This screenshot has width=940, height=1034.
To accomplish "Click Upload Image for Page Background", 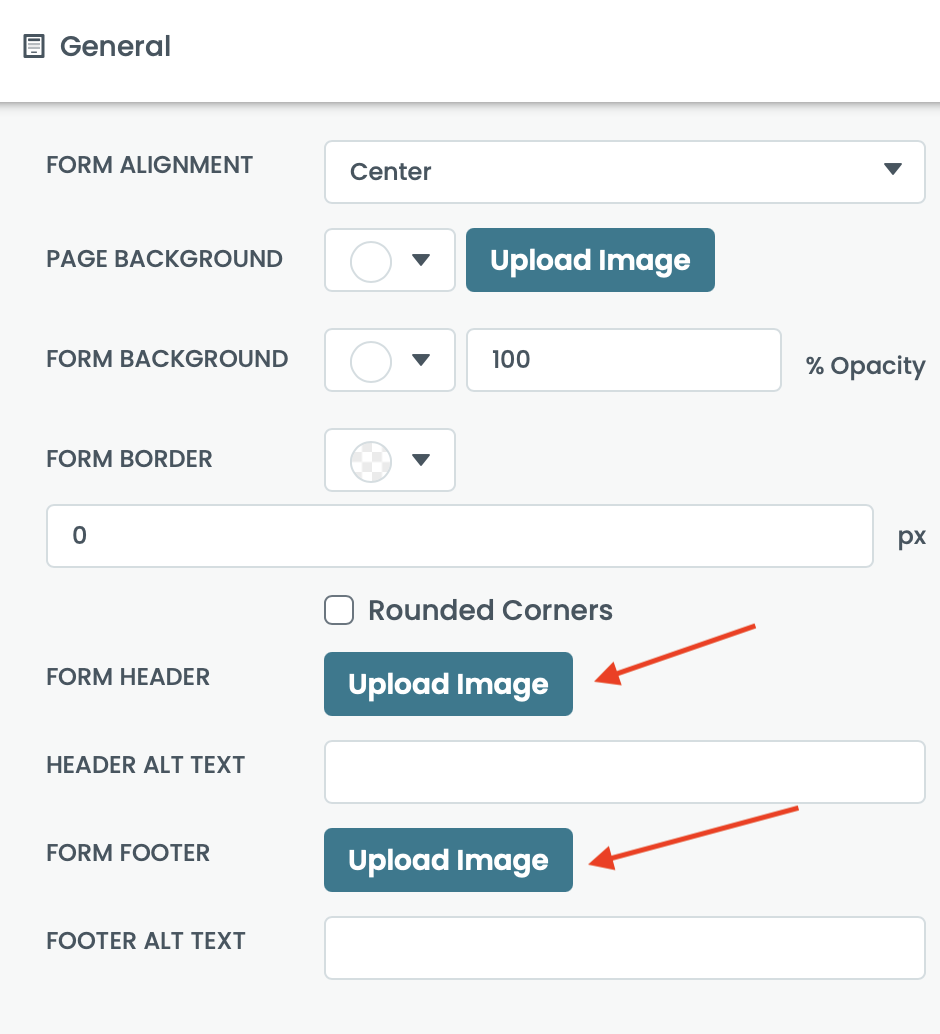I will click(590, 260).
